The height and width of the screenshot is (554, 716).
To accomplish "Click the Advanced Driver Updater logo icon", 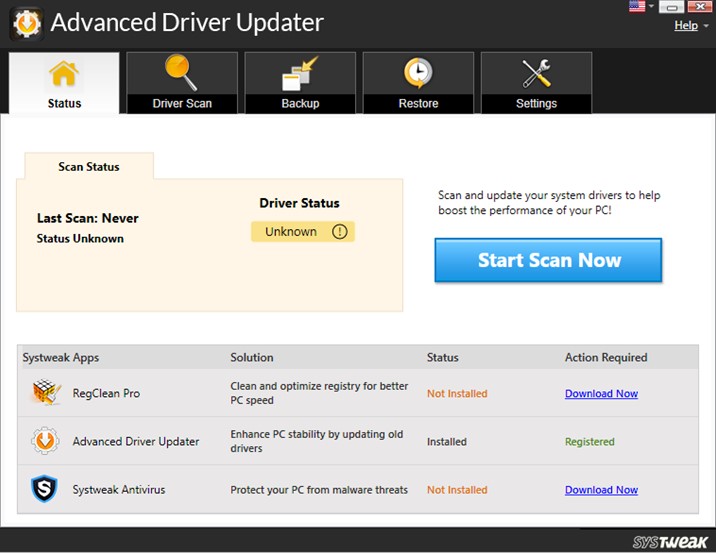I will (26, 23).
